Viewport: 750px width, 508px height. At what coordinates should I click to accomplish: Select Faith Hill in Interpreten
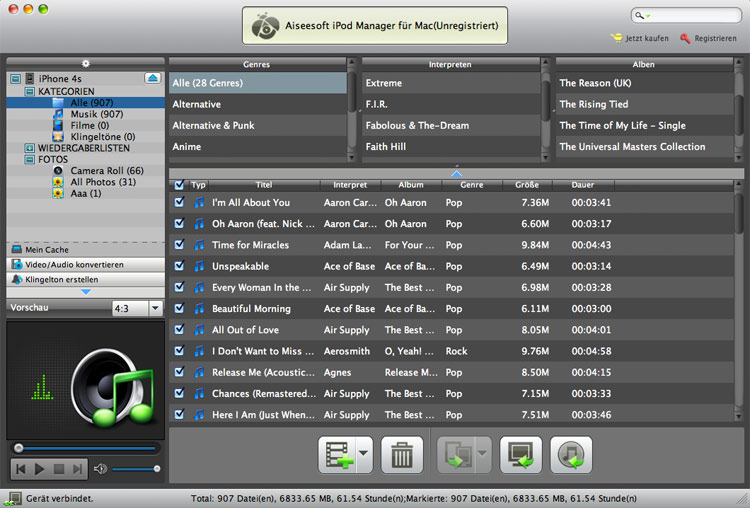[x=451, y=146]
